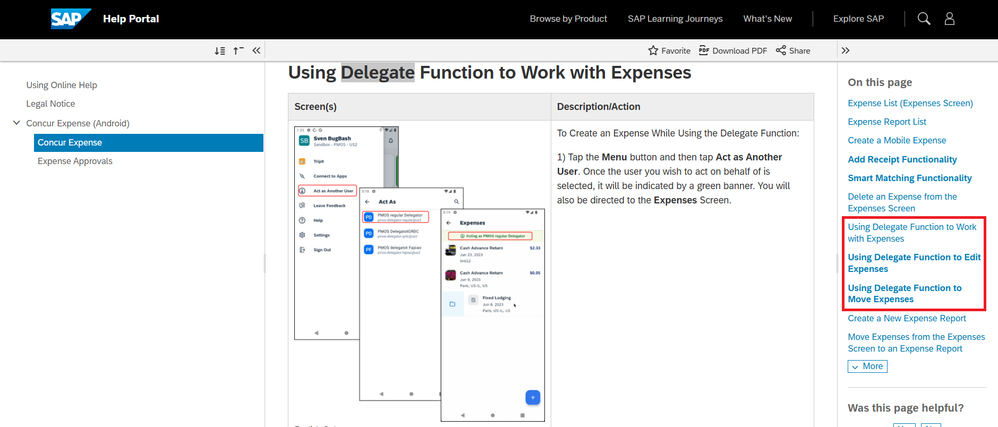Collapse the right sidebar with double chevron
This screenshot has width=998, height=427.
point(845,51)
